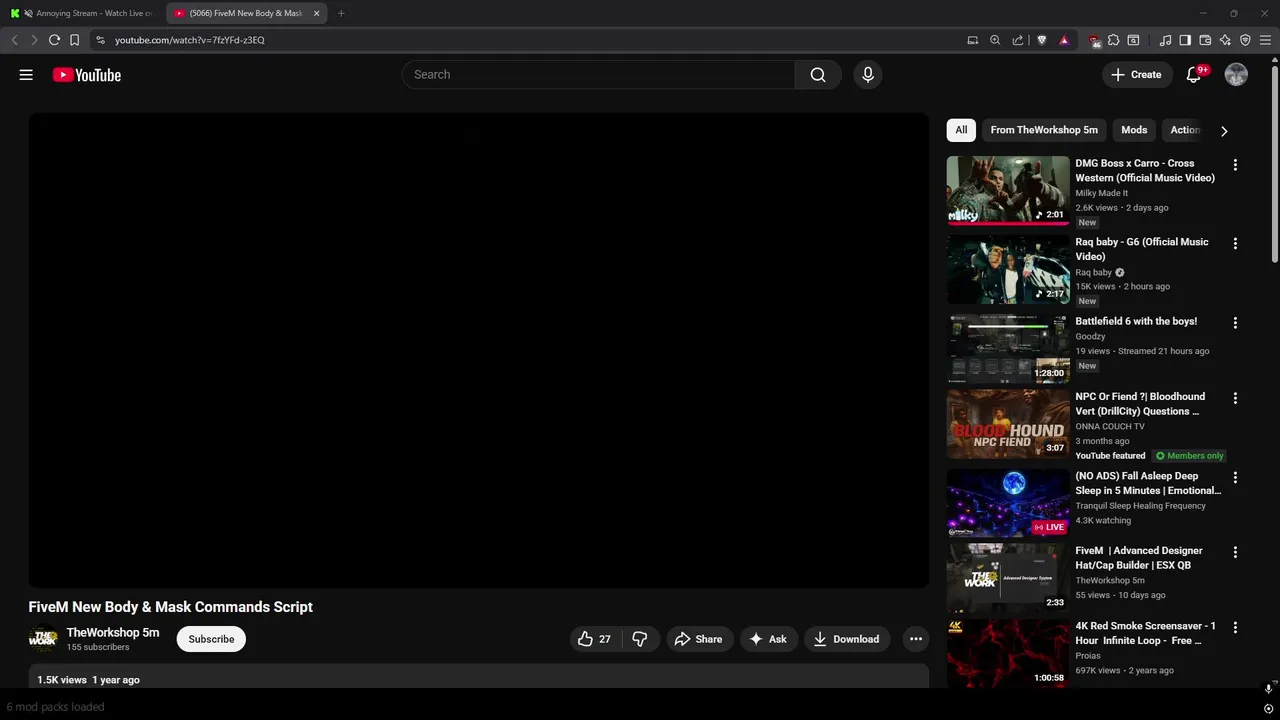The height and width of the screenshot is (720, 1280).
Task: Click the Brave Shields lion icon
Action: pyautogui.click(x=1041, y=40)
